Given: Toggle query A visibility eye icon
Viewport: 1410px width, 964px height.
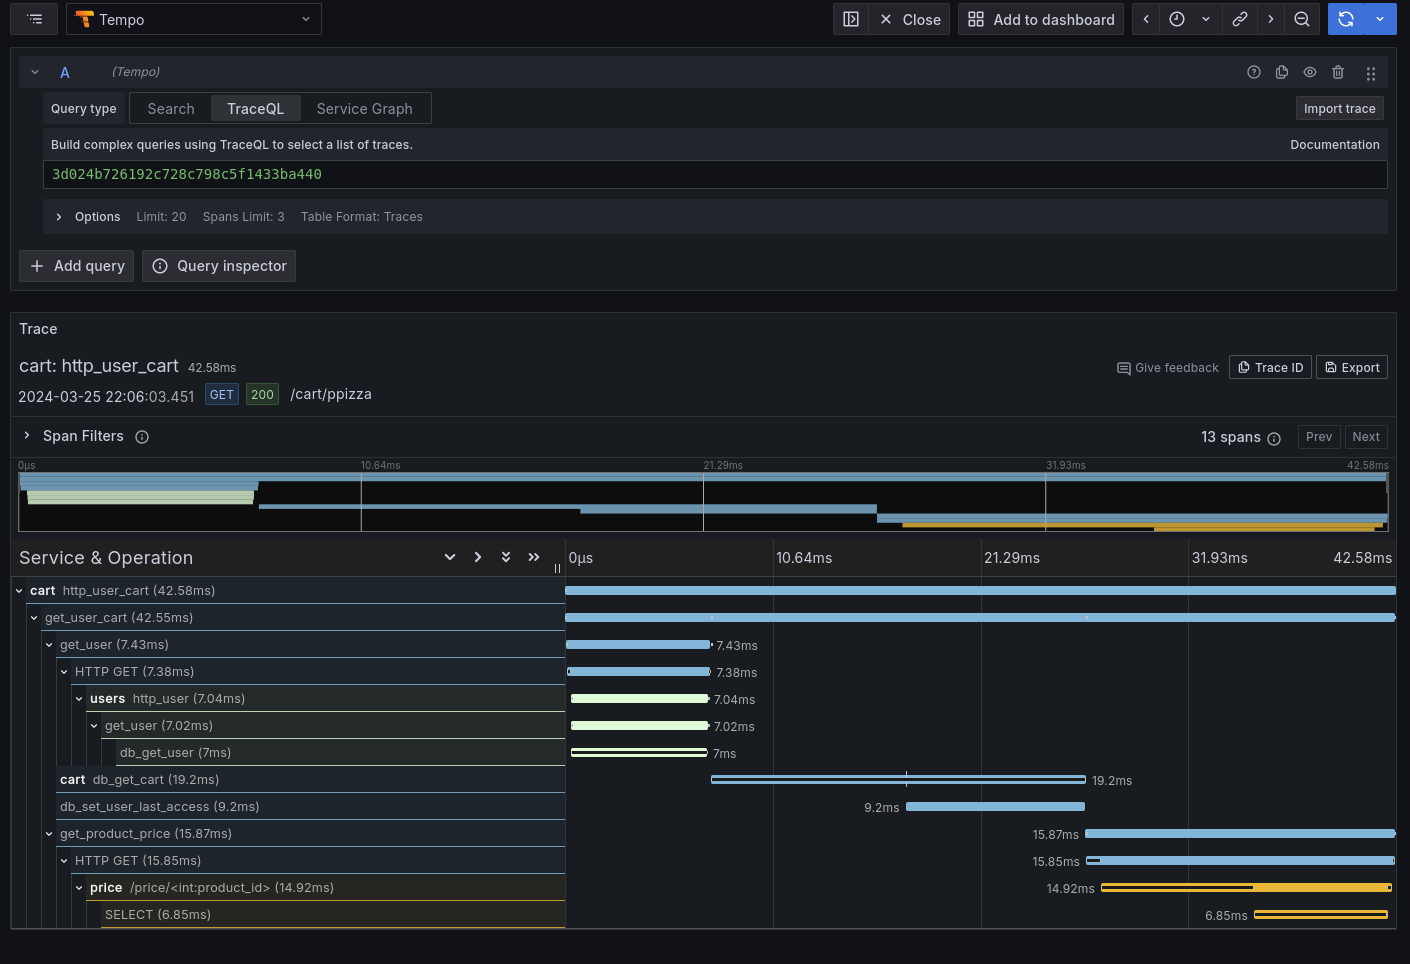Looking at the screenshot, I should pos(1310,72).
